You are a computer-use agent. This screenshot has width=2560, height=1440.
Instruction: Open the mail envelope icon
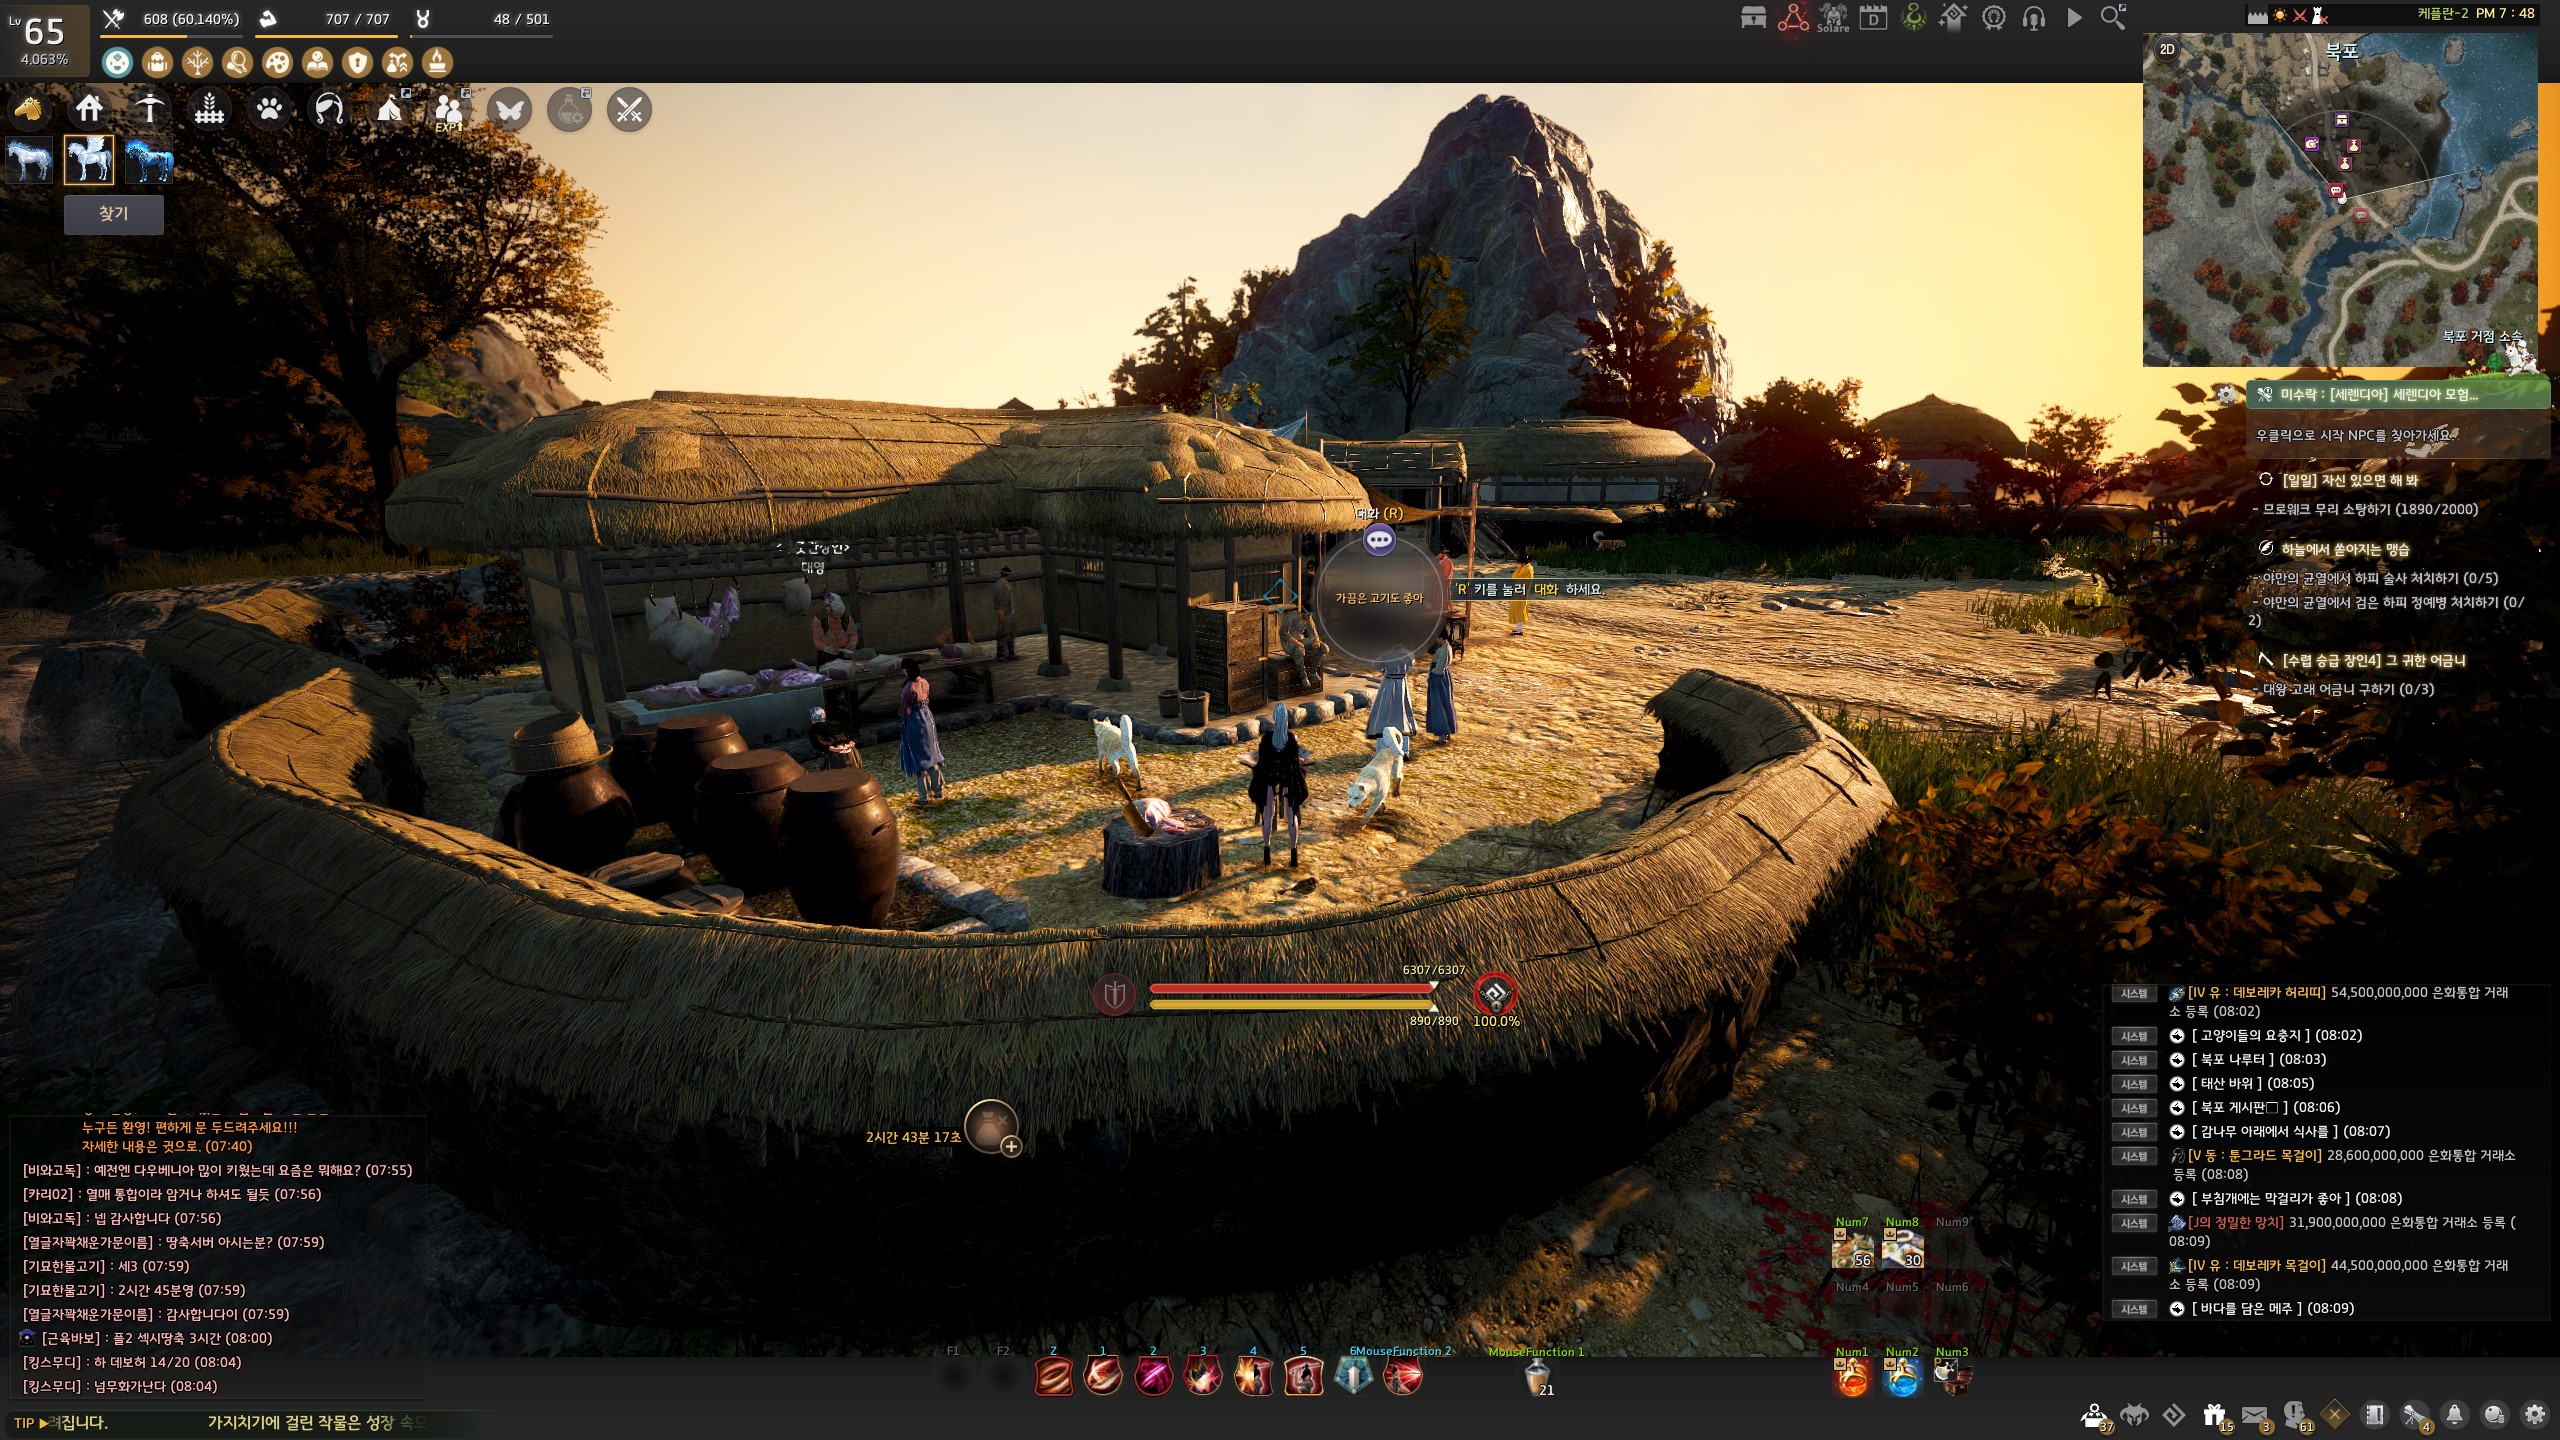click(2254, 1415)
